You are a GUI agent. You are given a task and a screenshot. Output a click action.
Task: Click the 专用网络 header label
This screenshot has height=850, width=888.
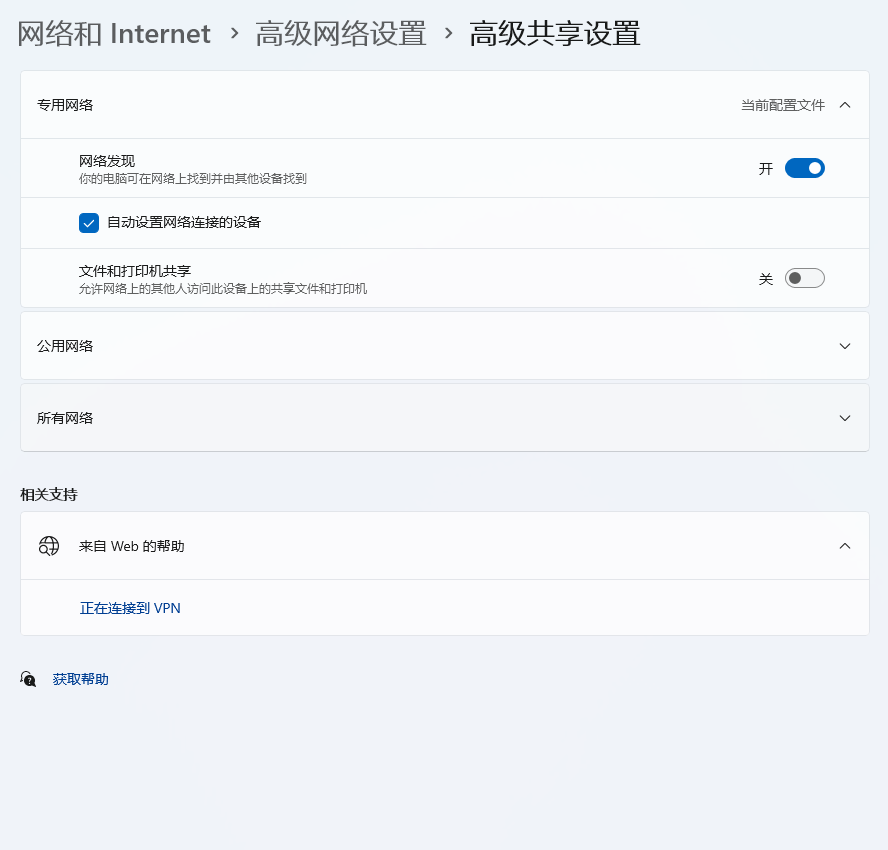pos(65,105)
